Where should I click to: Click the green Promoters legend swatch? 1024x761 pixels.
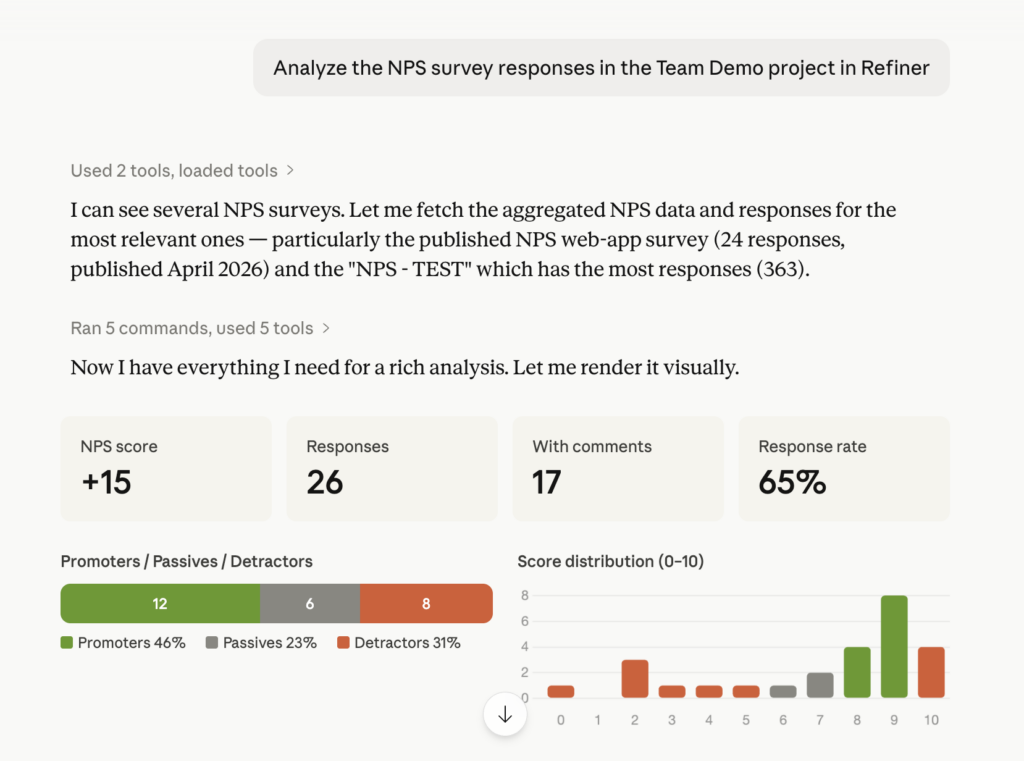[68, 643]
